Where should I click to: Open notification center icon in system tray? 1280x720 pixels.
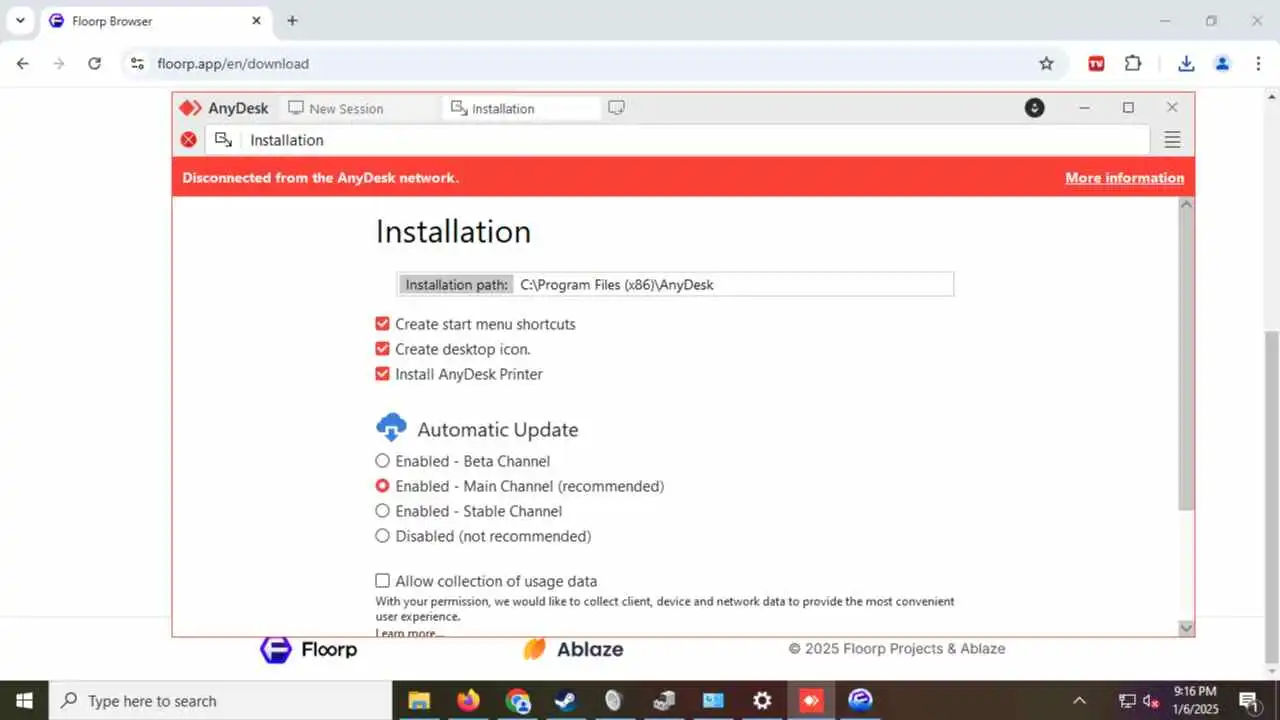pyautogui.click(x=1248, y=700)
